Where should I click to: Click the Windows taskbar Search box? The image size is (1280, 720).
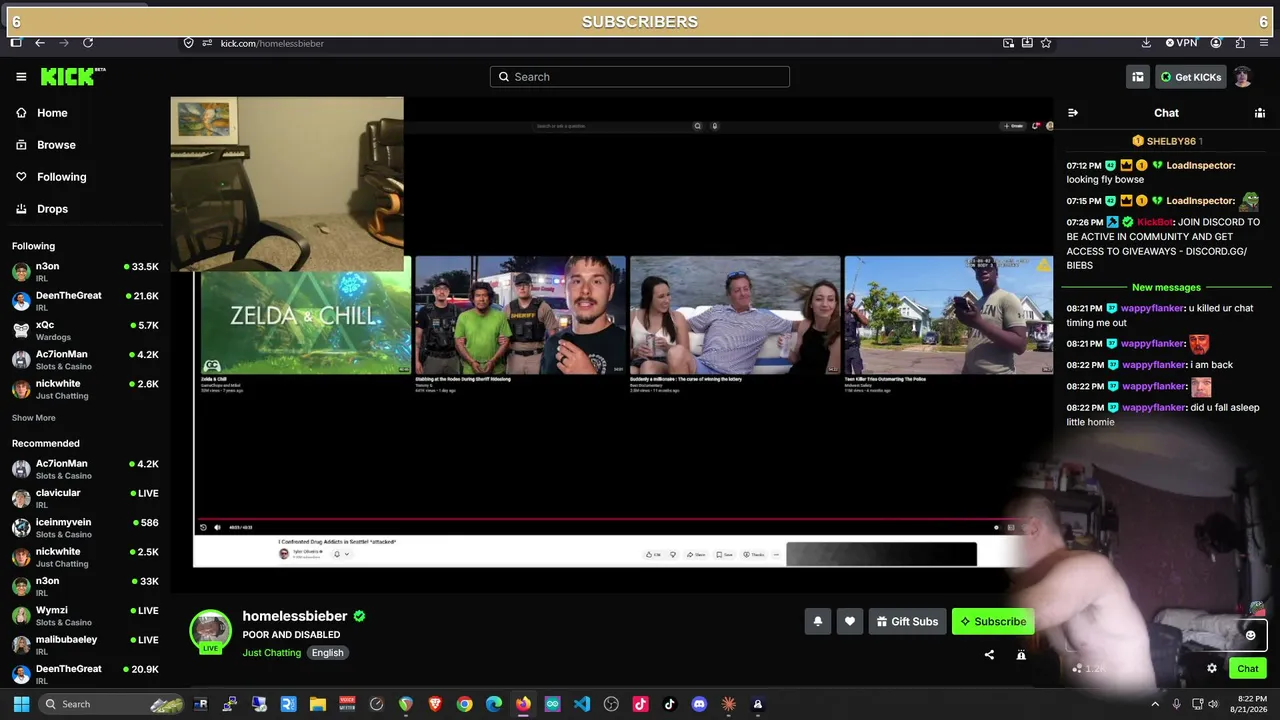[x=112, y=704]
